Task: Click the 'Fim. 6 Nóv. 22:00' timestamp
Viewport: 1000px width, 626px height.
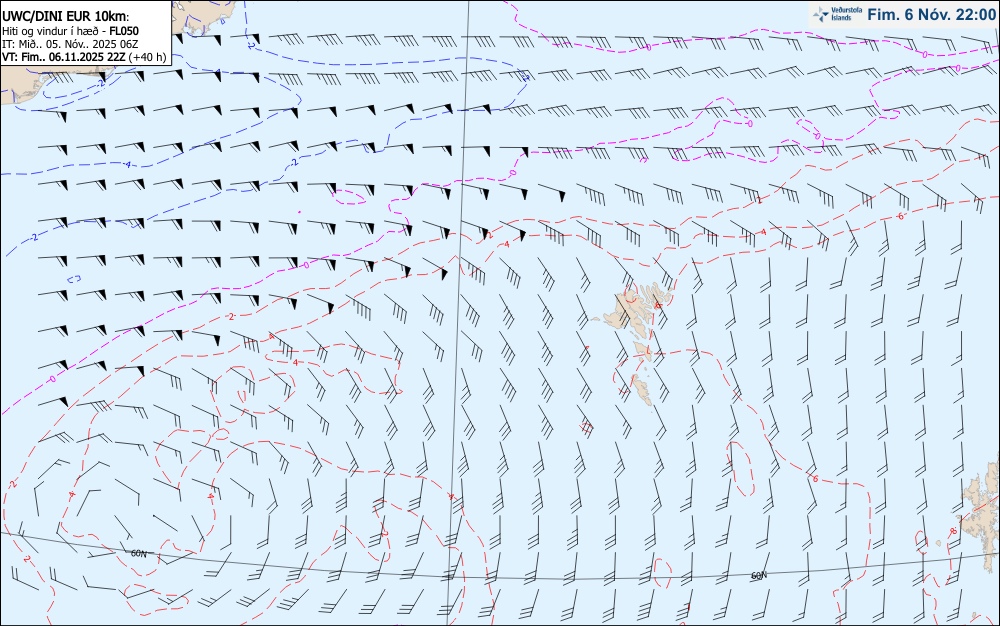Action: [x=932, y=15]
